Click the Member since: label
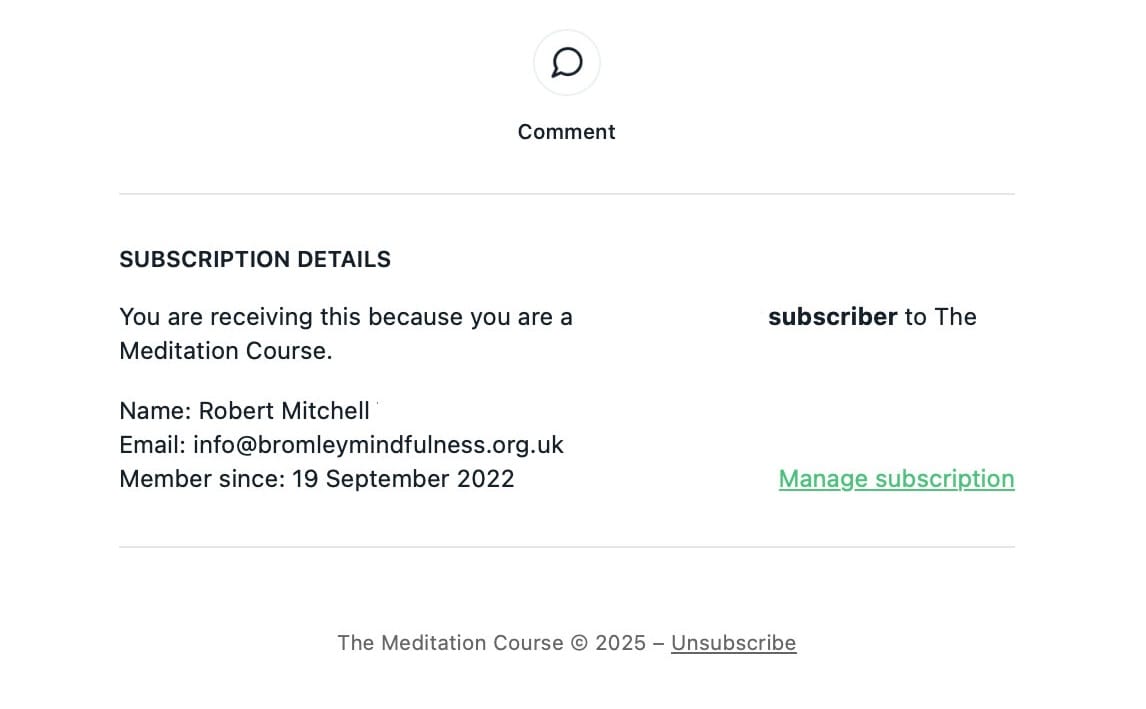This screenshot has width=1146, height=709. pyautogui.click(x=202, y=479)
